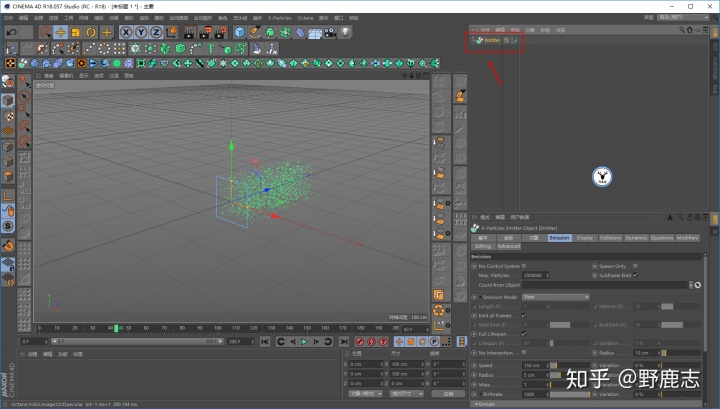Open the Advanced tab
Image resolution: width=720 pixels, height=409 pixels.
click(x=508, y=246)
